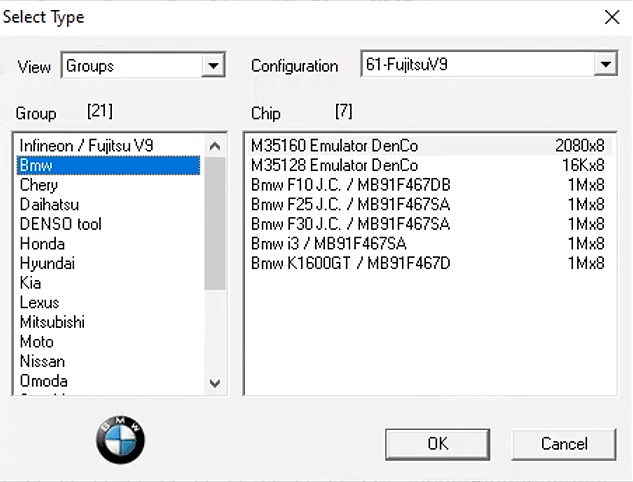Viewport: 633px width, 482px height.
Task: Select the Bmw group
Action: [109, 166]
